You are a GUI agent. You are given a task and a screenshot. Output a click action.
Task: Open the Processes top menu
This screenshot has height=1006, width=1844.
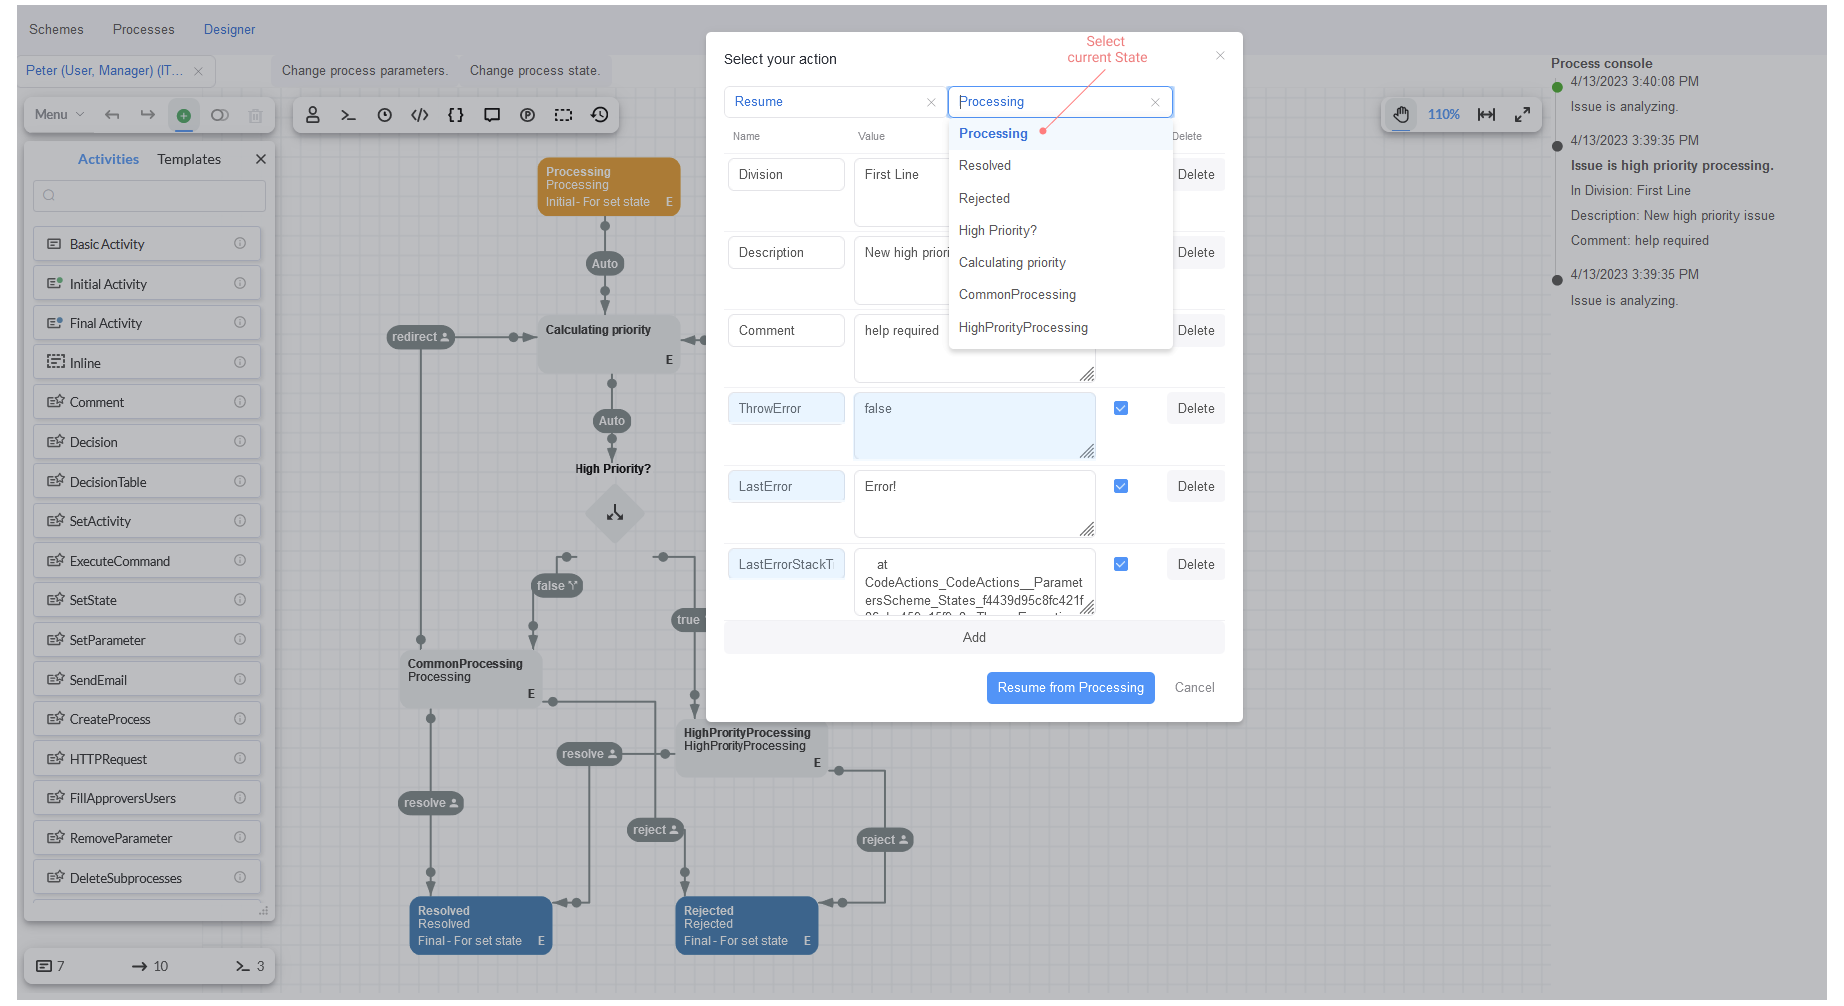pyautogui.click(x=143, y=30)
